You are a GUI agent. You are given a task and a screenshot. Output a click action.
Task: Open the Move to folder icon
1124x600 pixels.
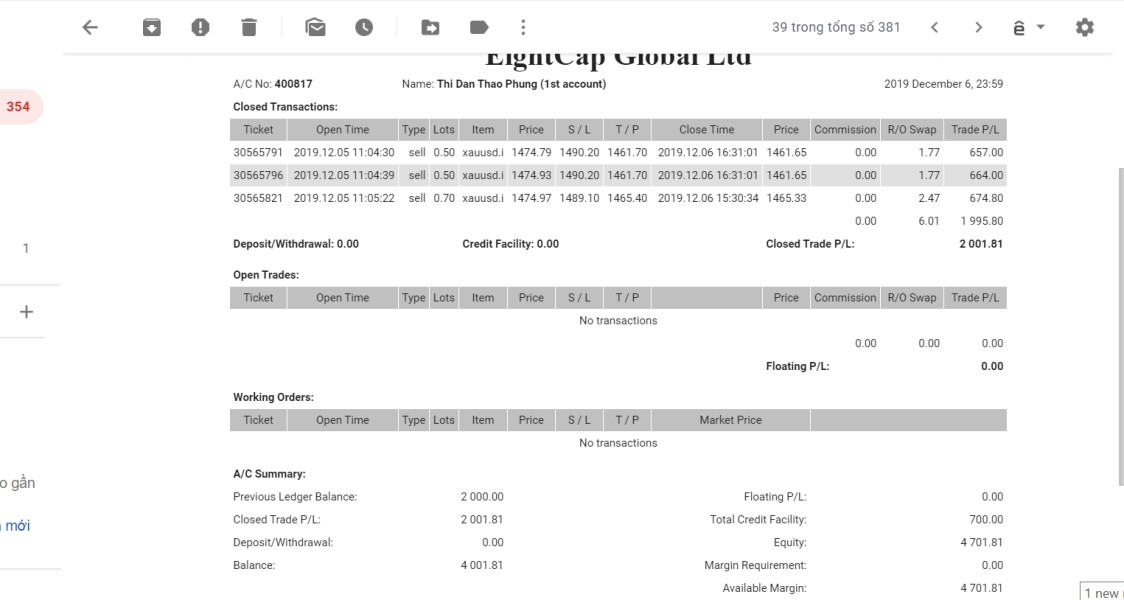click(430, 28)
